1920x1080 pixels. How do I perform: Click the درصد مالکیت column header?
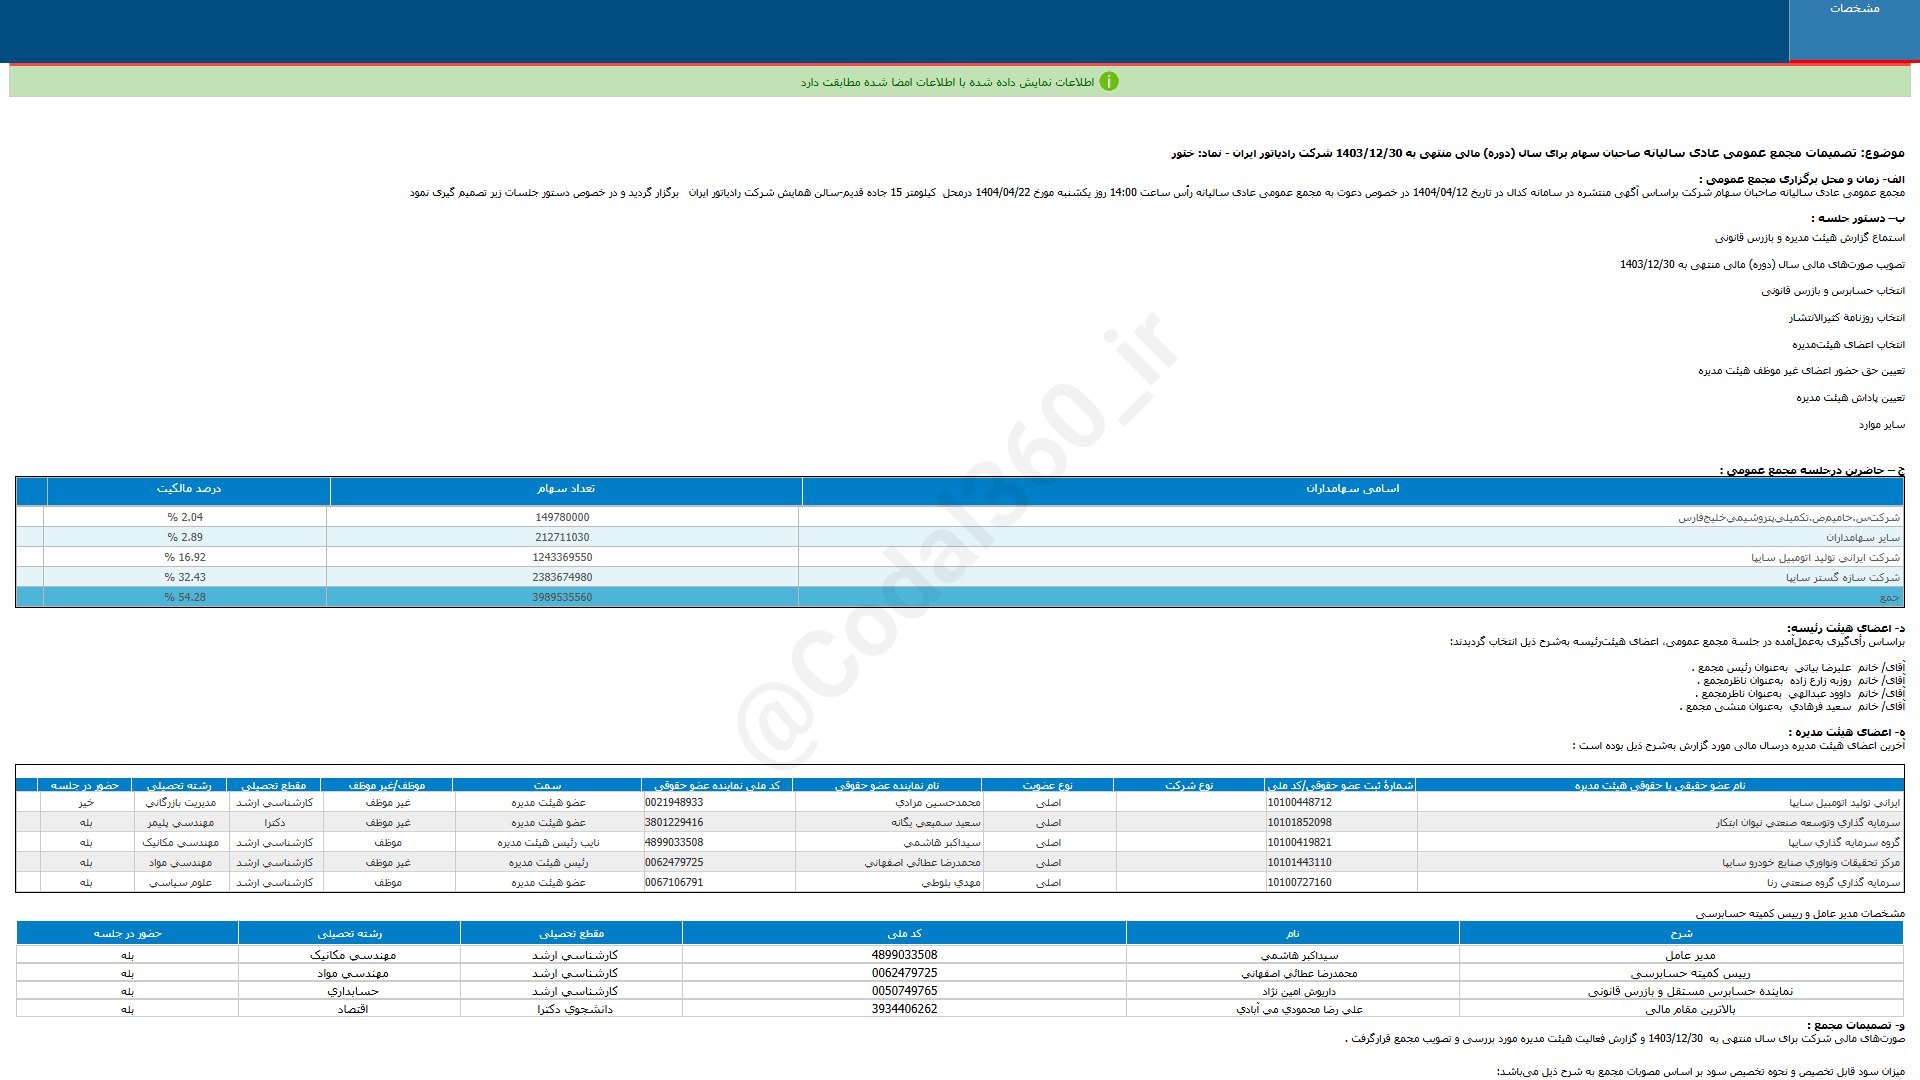189,489
